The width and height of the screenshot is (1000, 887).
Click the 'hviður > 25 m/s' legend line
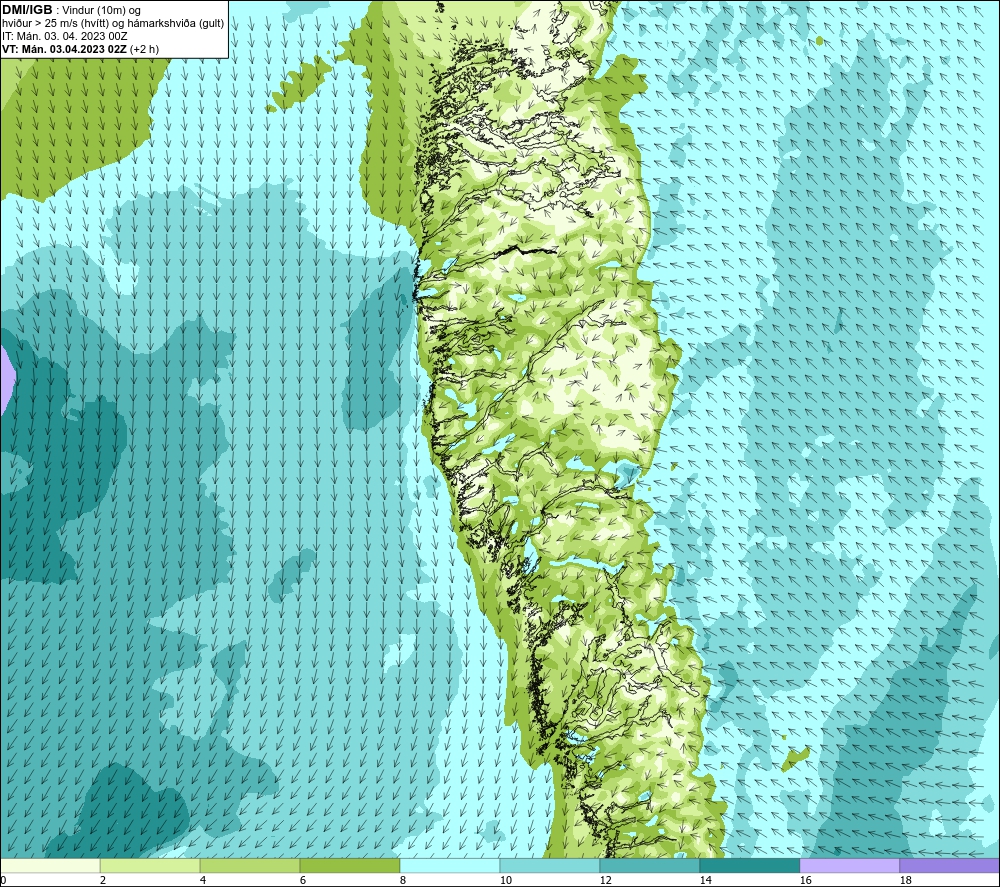(x=113, y=23)
